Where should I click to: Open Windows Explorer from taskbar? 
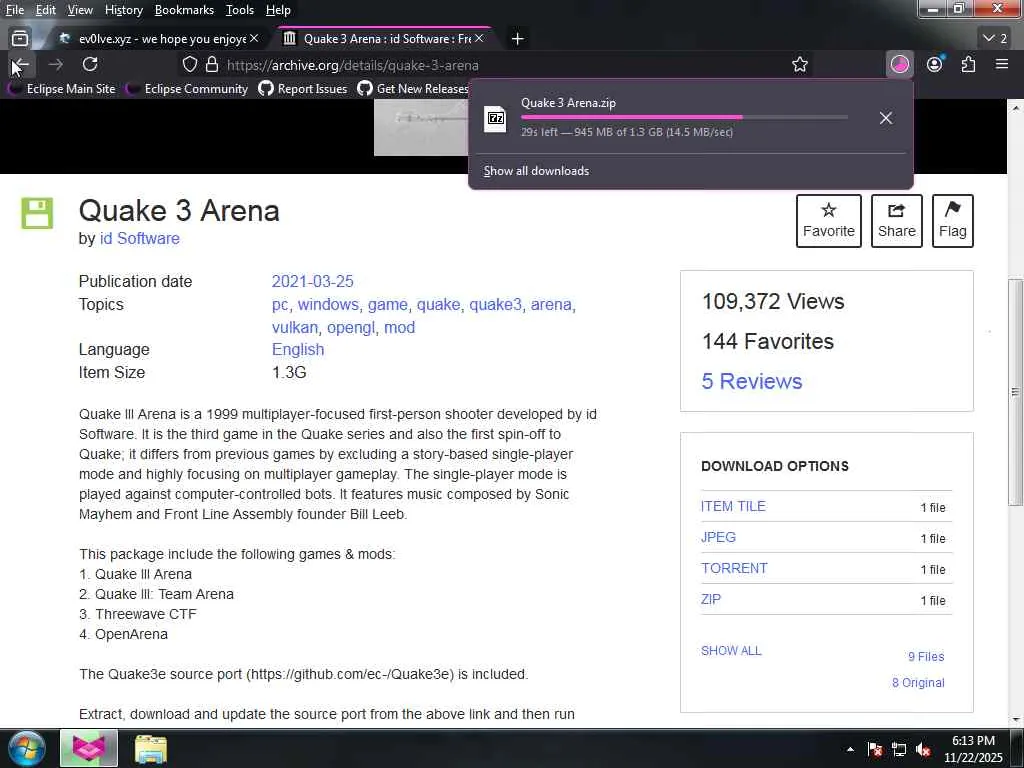pyautogui.click(x=151, y=749)
